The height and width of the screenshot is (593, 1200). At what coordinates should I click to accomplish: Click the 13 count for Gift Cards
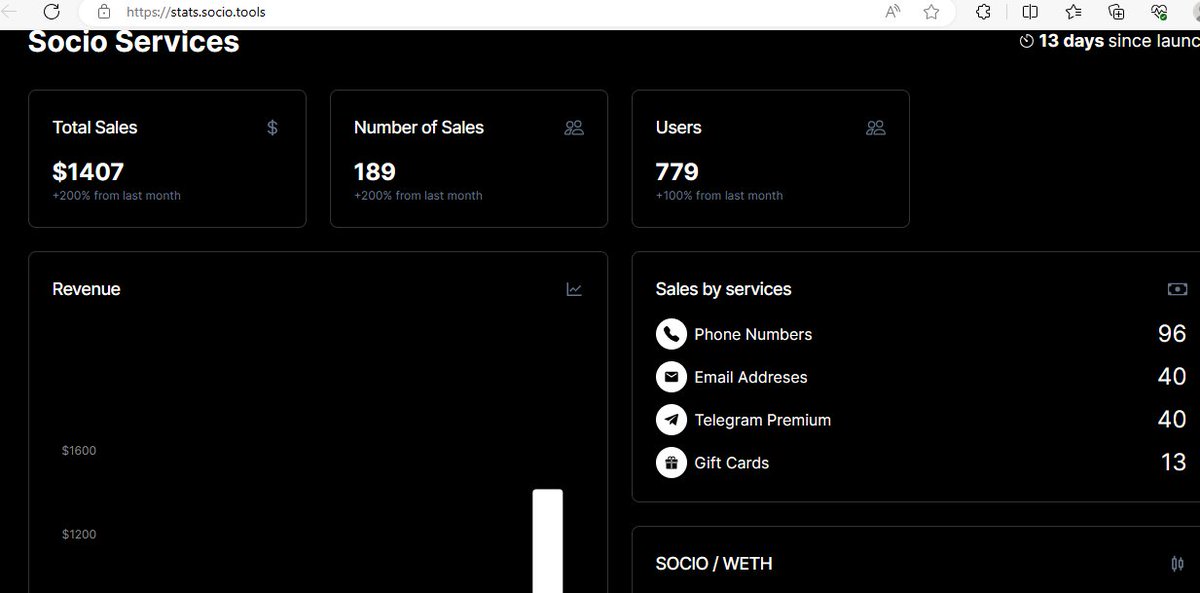1173,462
